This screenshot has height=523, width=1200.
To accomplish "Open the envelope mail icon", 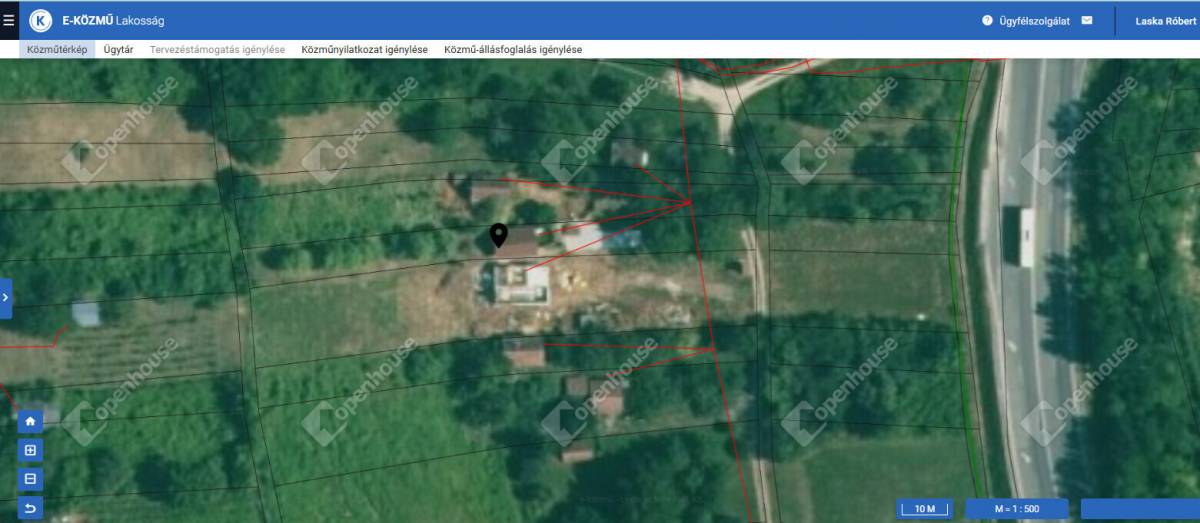I will [x=1087, y=20].
